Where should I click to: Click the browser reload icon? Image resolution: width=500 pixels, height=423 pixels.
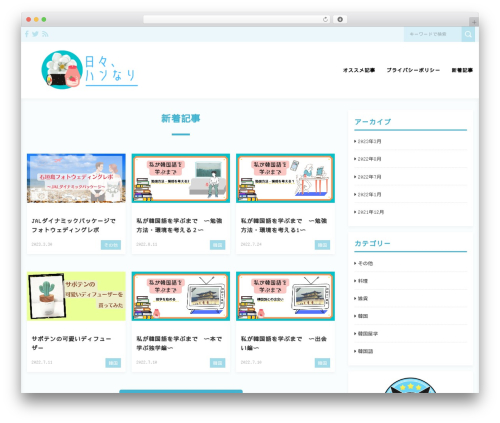[x=325, y=20]
